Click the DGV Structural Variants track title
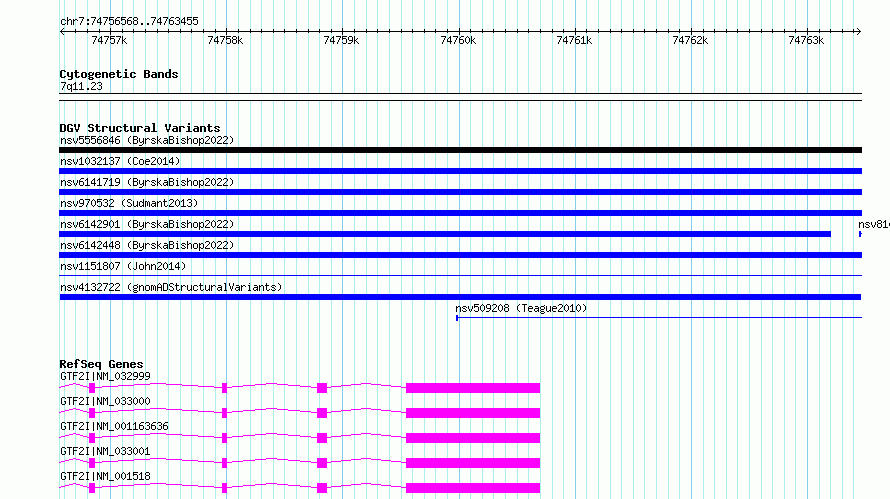This screenshot has width=890, height=499. coord(140,128)
